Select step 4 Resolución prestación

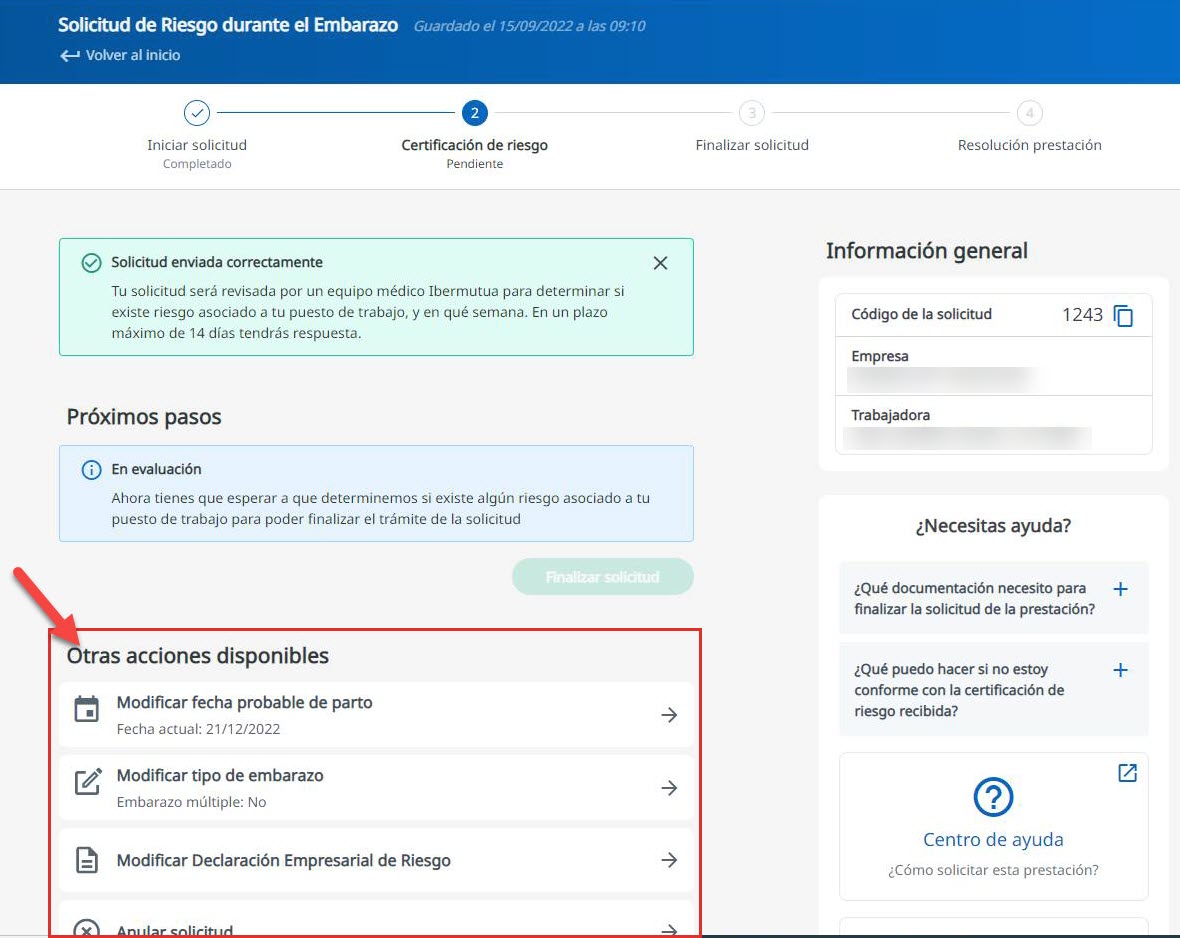(x=1029, y=113)
